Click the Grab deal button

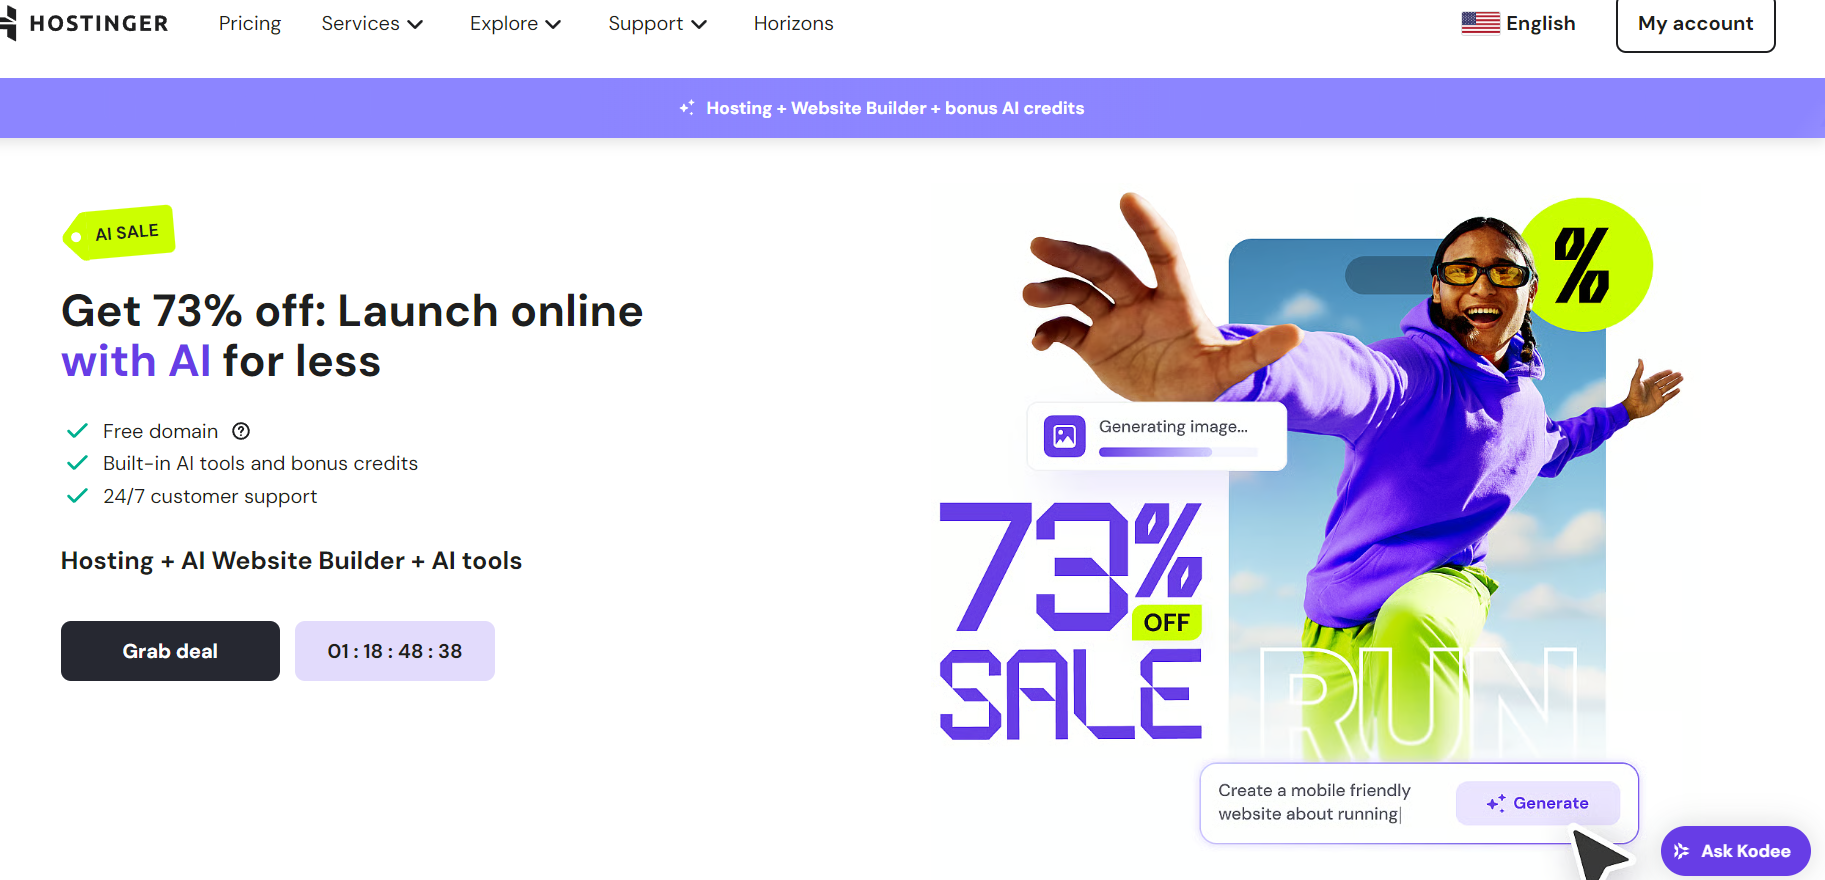[170, 651]
